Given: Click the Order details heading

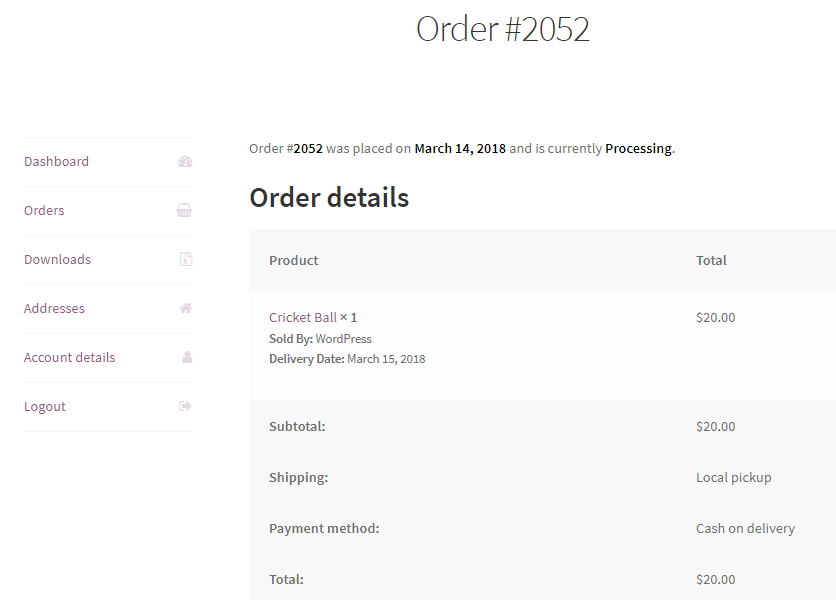Looking at the screenshot, I should (x=329, y=198).
